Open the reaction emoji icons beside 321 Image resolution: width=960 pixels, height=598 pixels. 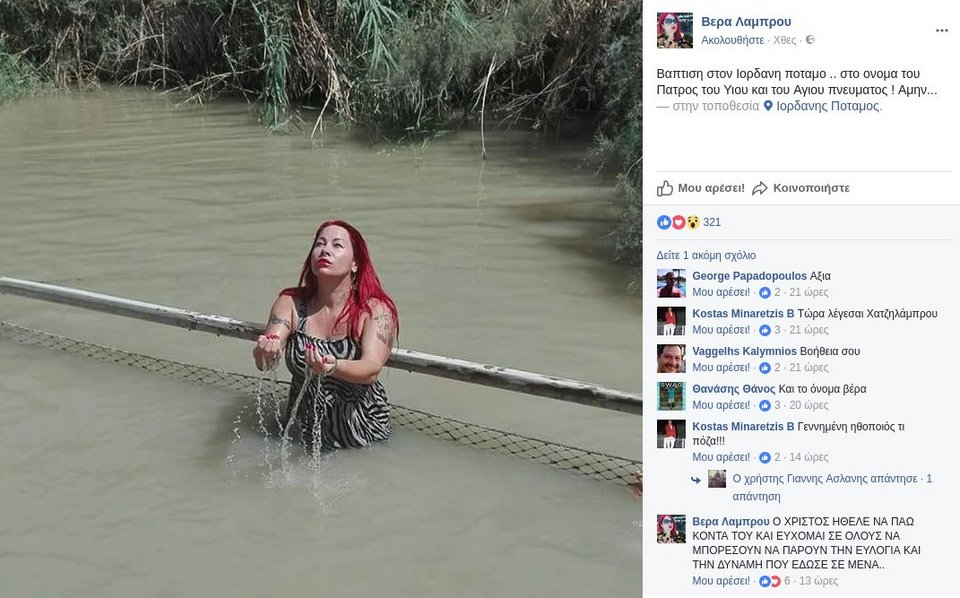pos(679,222)
